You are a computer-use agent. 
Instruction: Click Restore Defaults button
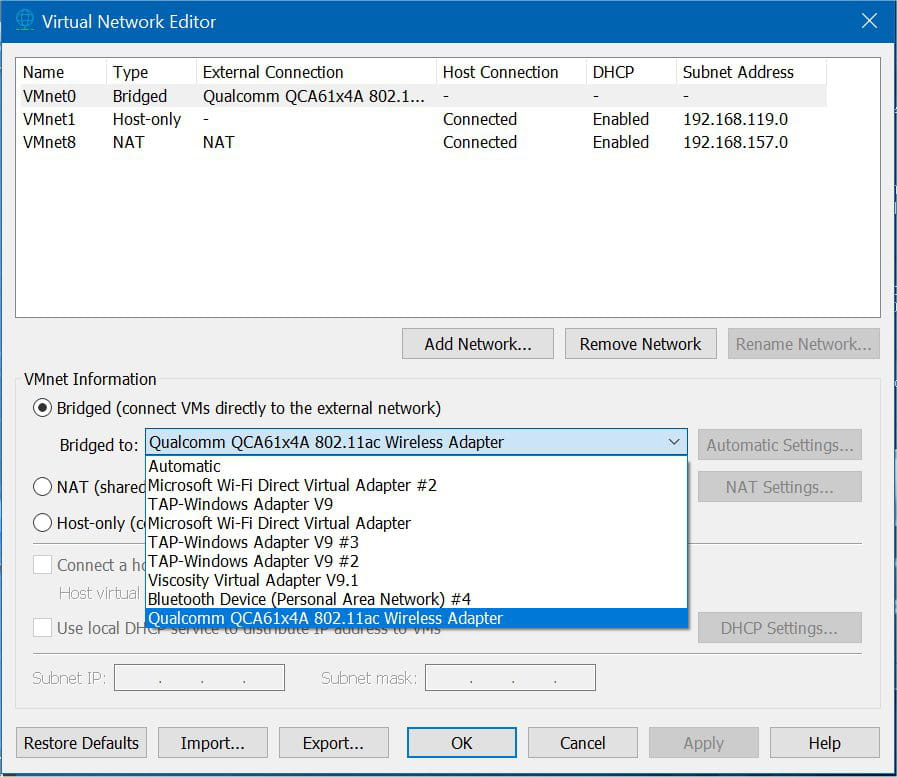(81, 743)
